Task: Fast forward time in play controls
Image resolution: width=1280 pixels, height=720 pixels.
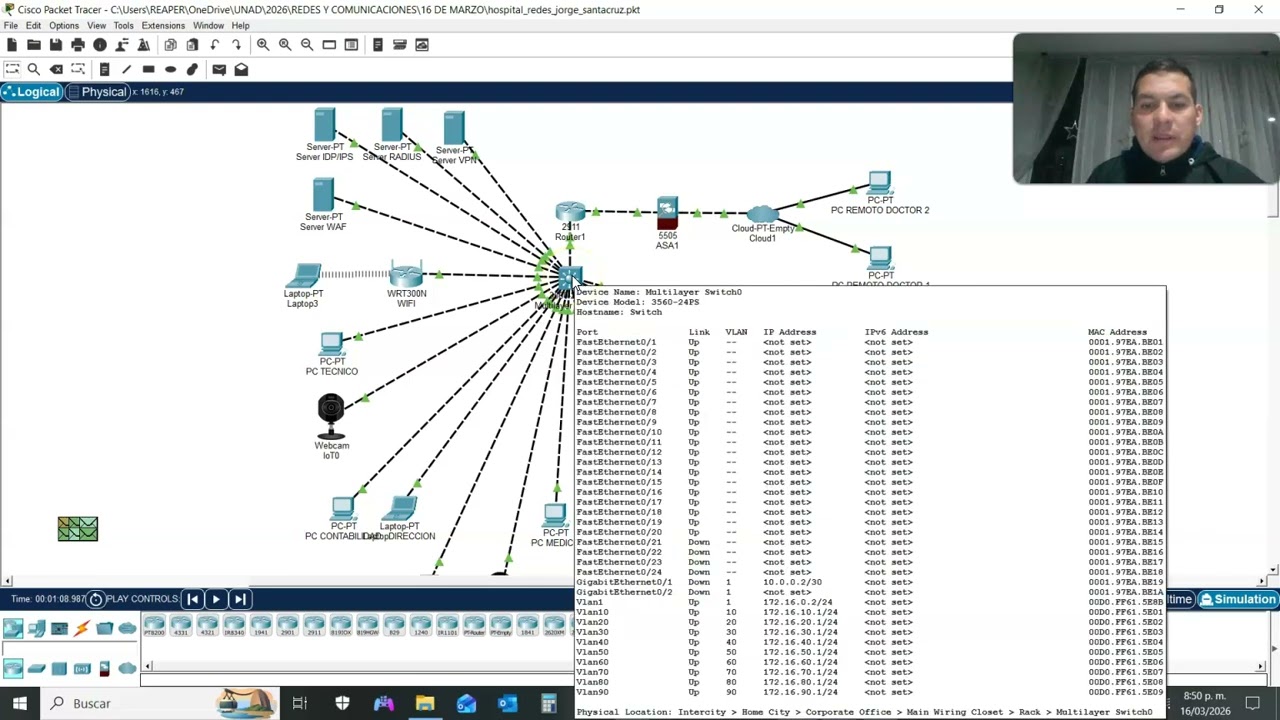Action: [240, 599]
